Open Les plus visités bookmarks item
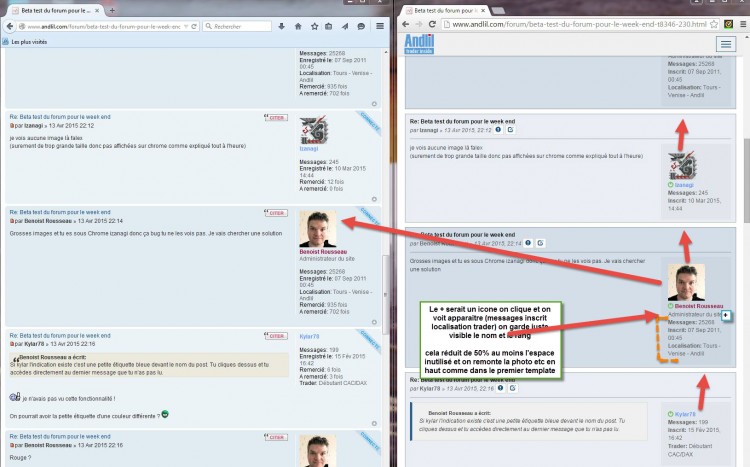 point(29,42)
